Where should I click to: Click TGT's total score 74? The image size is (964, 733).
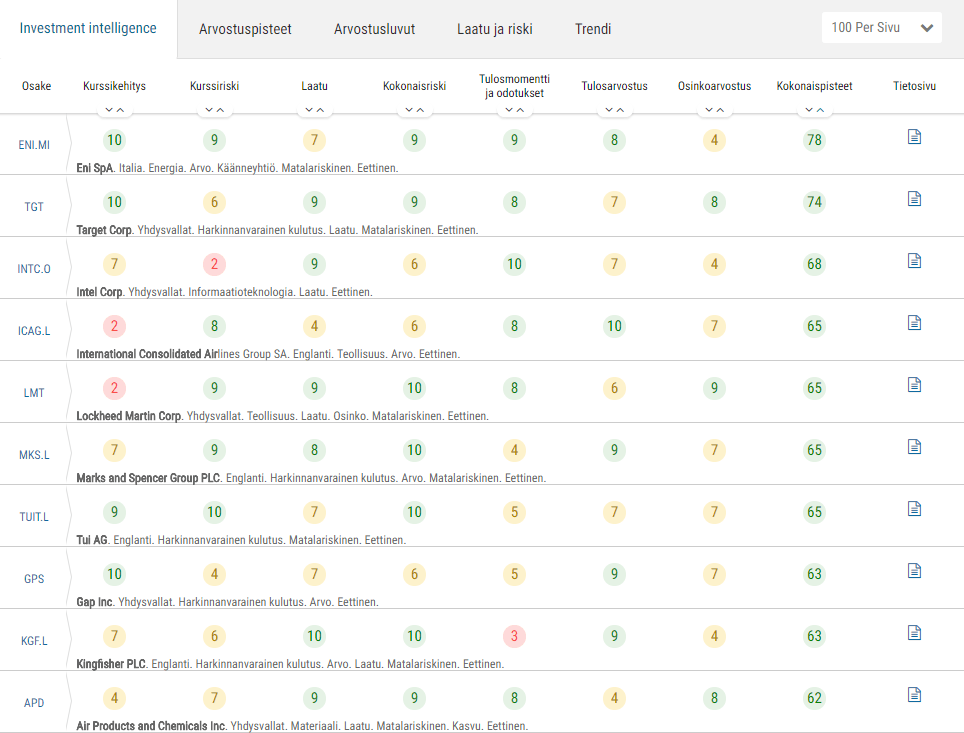(815, 202)
